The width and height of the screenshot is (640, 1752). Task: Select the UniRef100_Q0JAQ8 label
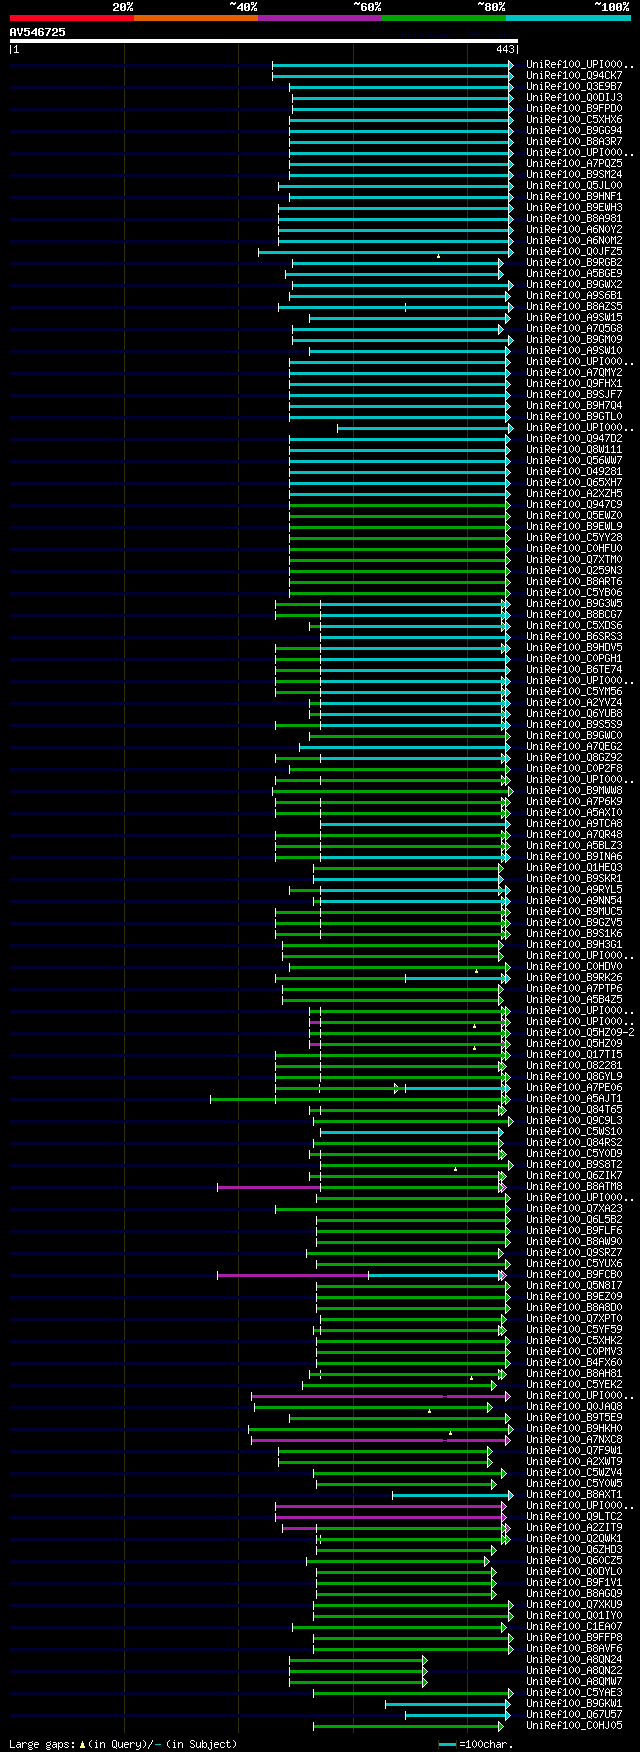tap(574, 1406)
